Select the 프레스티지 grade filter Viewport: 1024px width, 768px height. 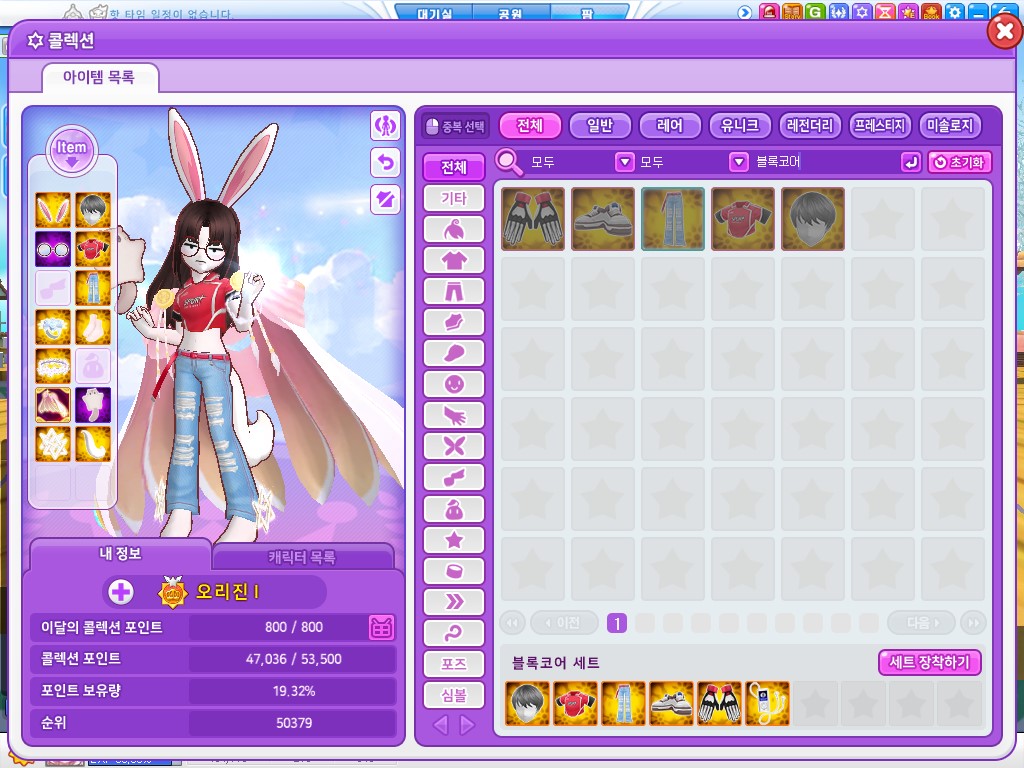pos(880,125)
